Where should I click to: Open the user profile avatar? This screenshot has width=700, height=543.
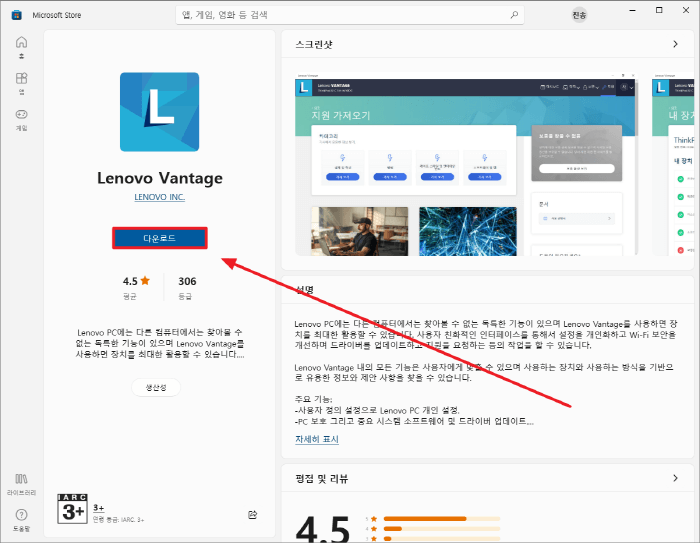pyautogui.click(x=579, y=15)
